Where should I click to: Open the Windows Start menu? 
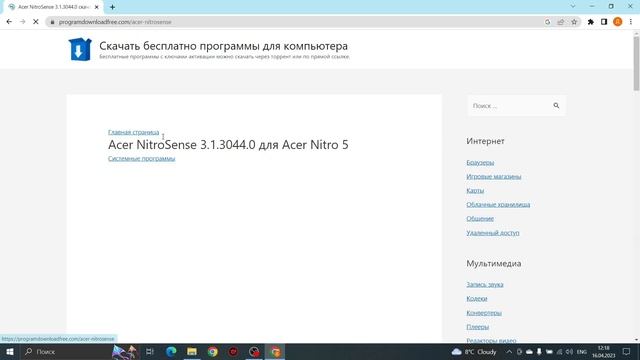coord(10,351)
